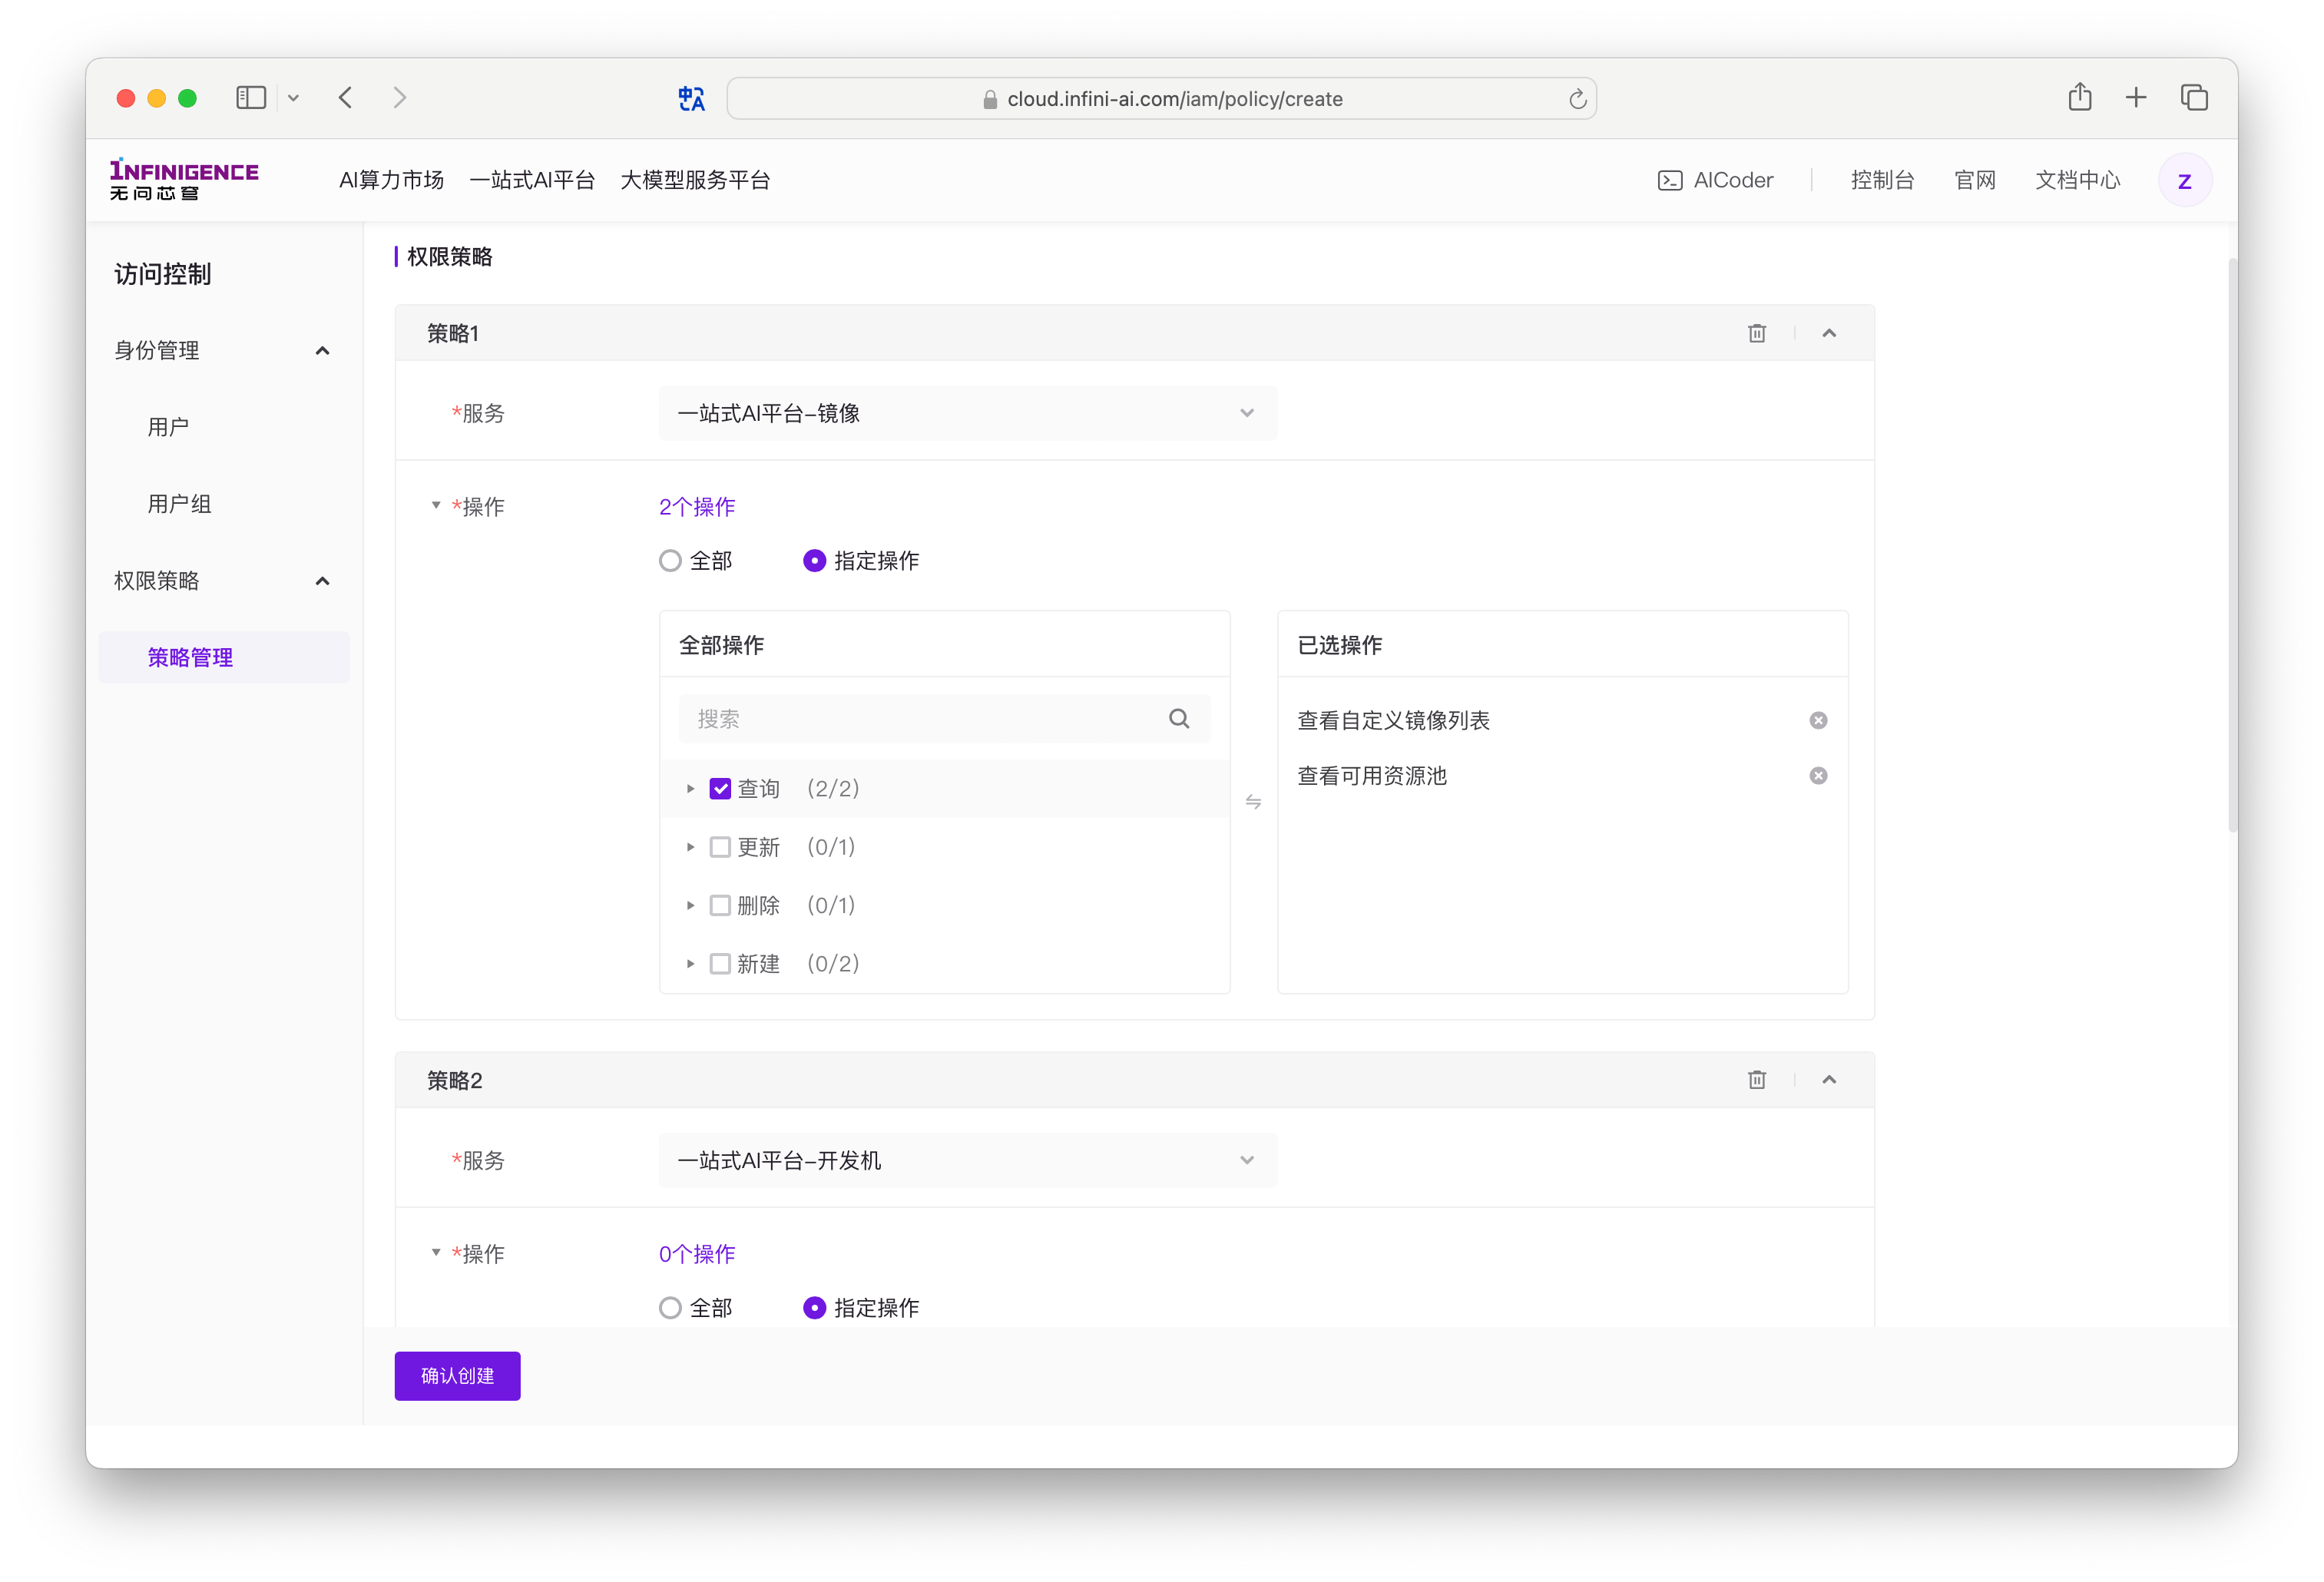Click the browser share icon
This screenshot has width=2324, height=1582.
pyautogui.click(x=2079, y=97)
